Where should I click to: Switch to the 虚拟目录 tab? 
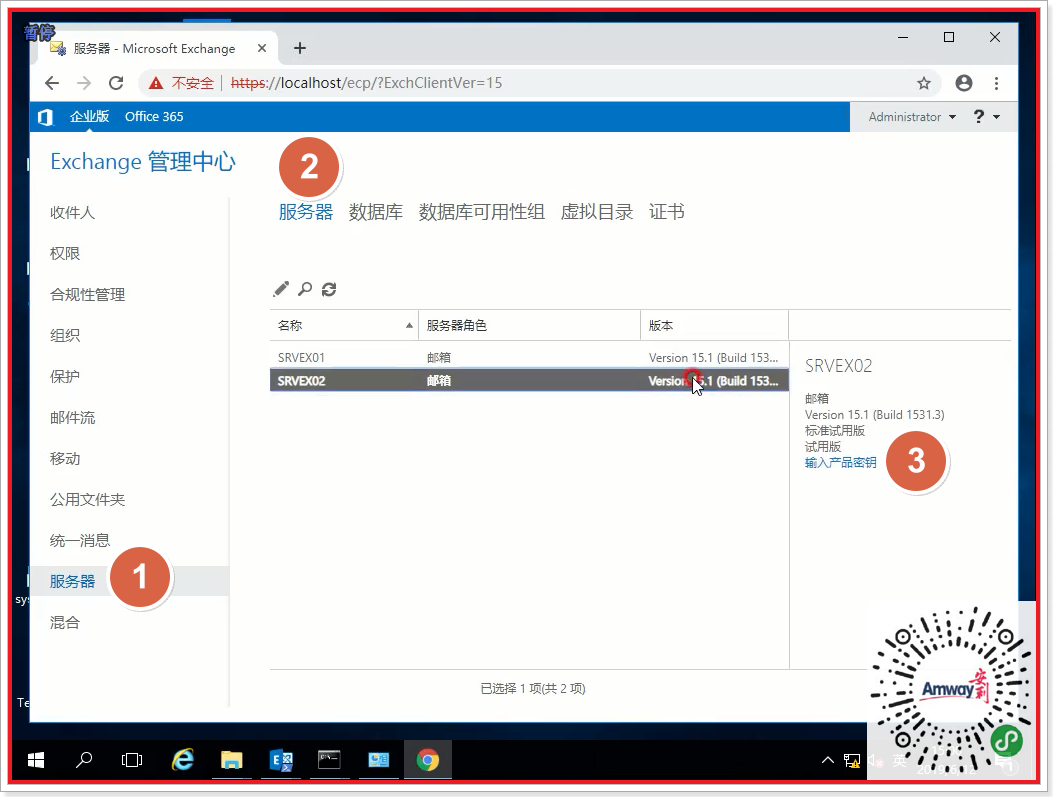click(597, 212)
